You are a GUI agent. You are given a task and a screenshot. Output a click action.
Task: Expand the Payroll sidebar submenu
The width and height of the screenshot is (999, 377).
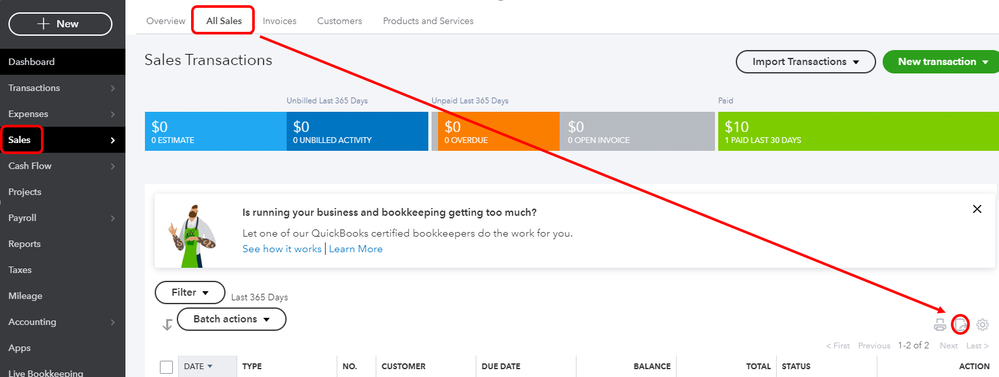113,218
